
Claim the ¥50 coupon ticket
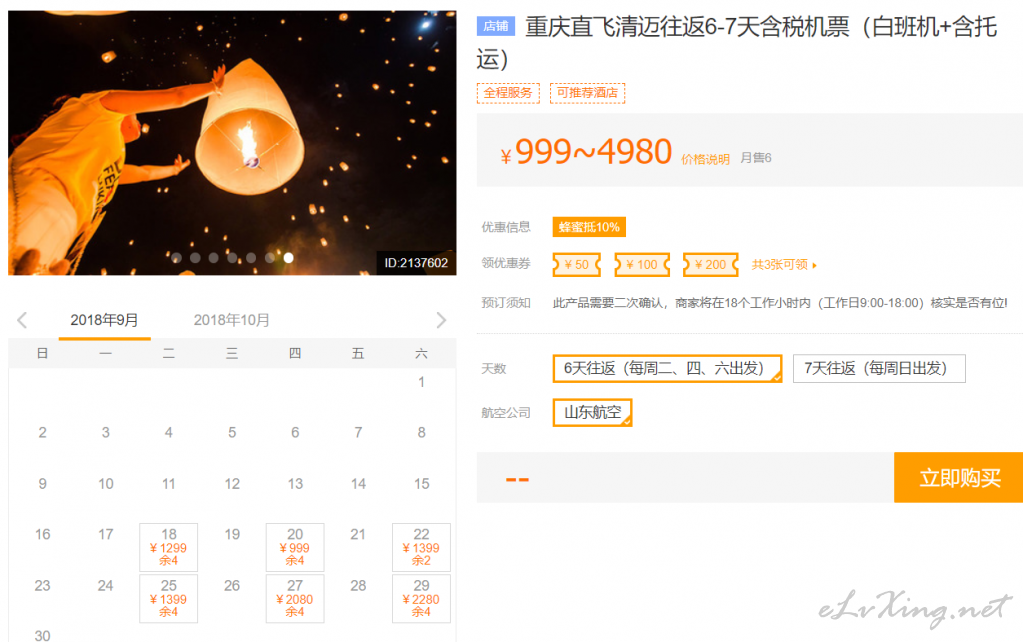coord(576,265)
